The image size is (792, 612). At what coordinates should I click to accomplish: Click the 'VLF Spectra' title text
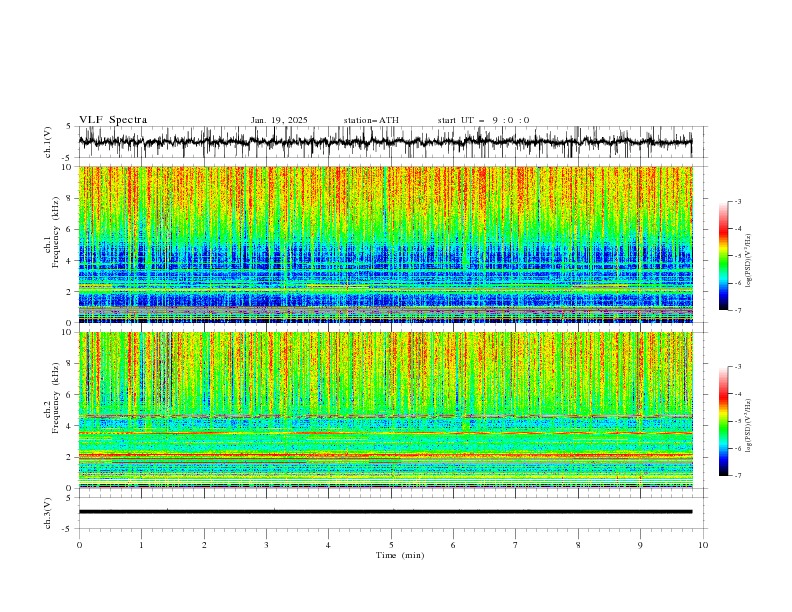113,120
